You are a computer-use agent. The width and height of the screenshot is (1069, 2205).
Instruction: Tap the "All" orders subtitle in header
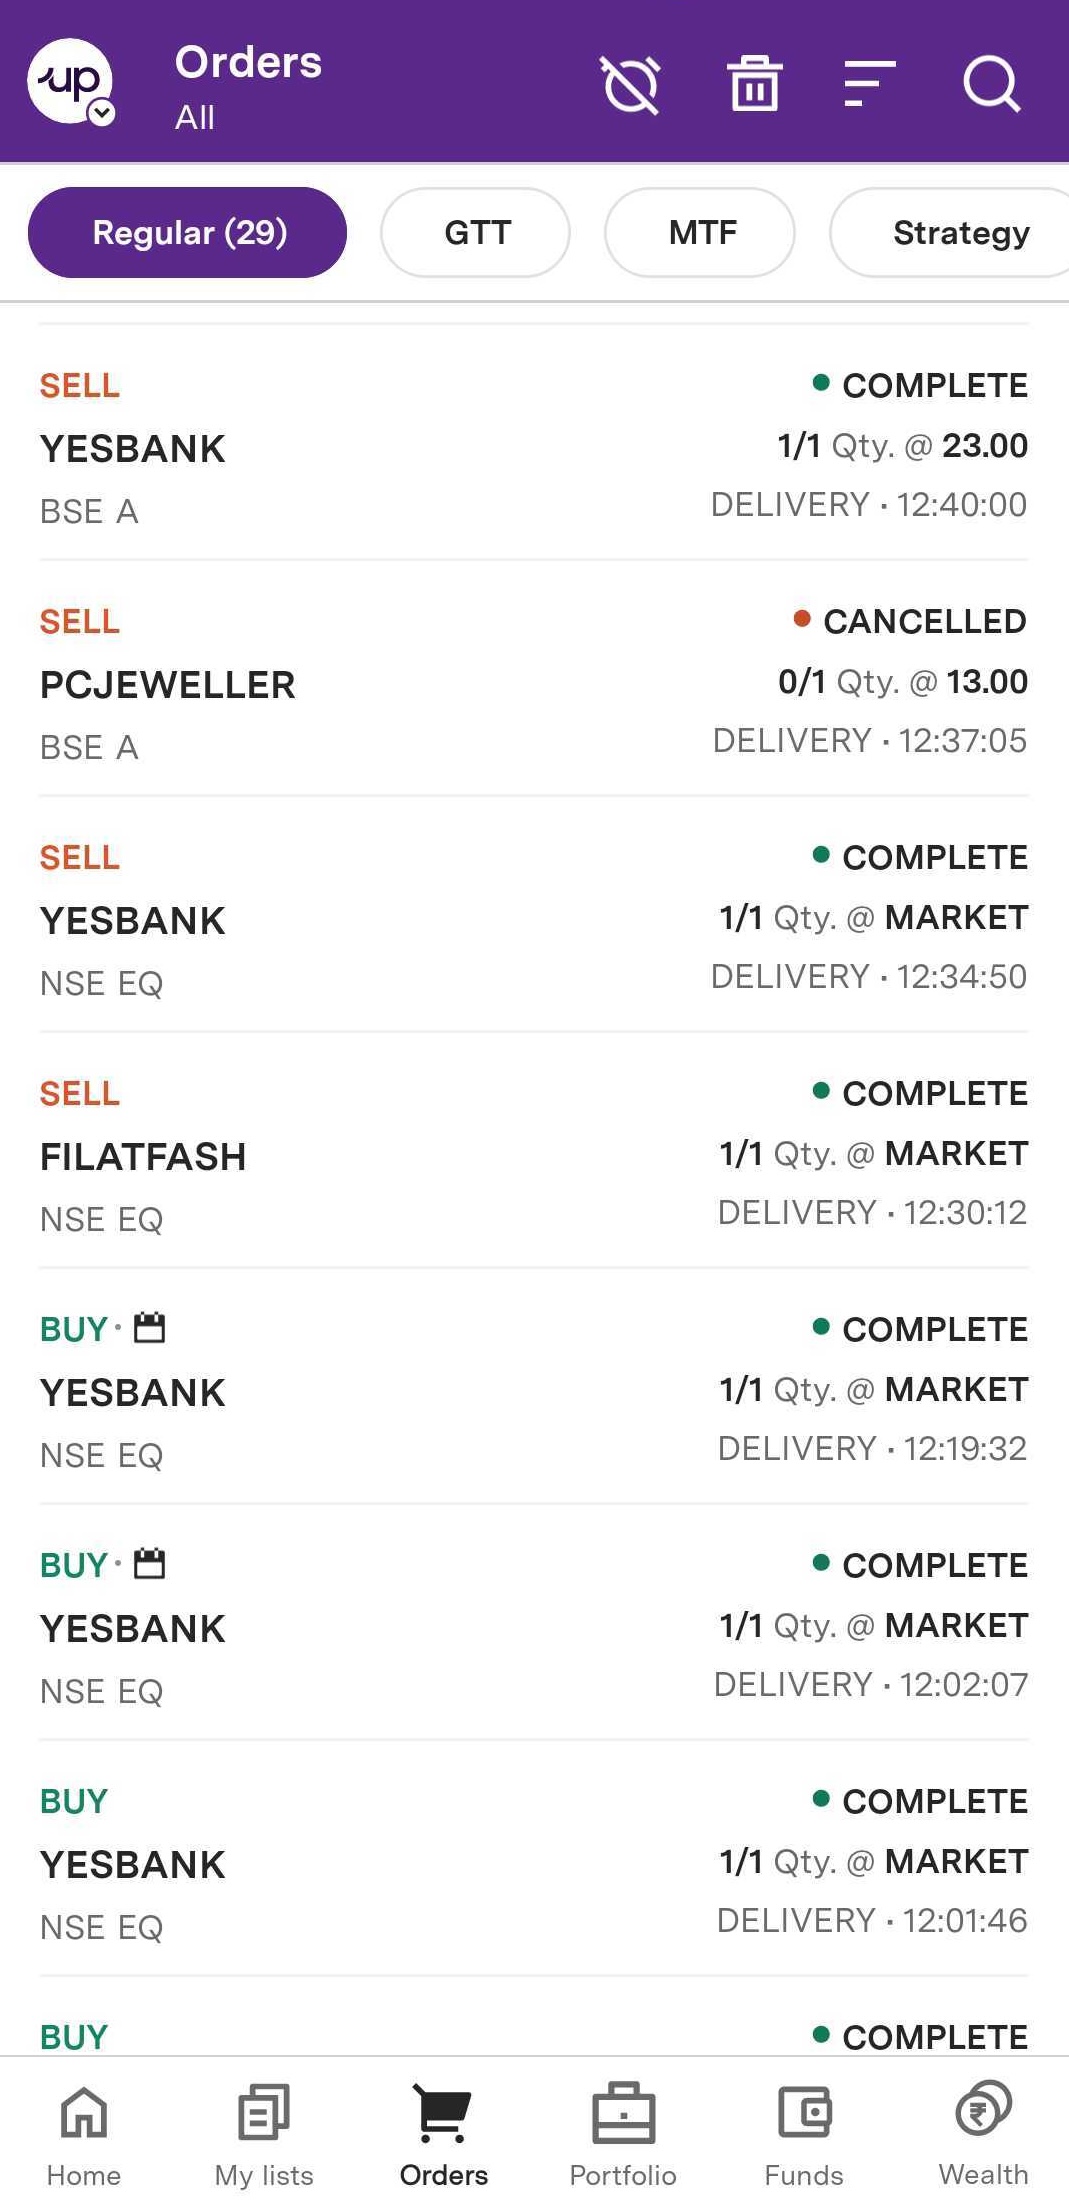[x=195, y=118]
